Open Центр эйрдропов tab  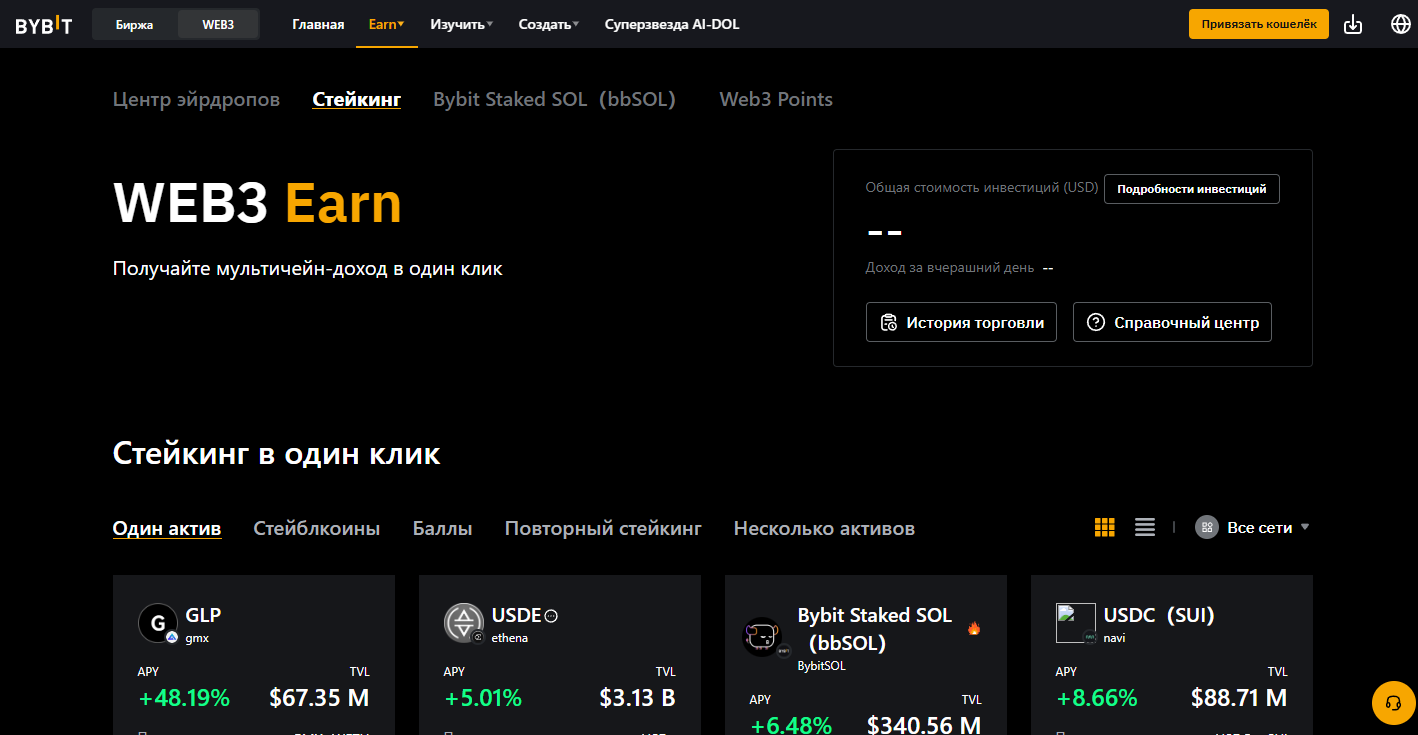pos(196,99)
